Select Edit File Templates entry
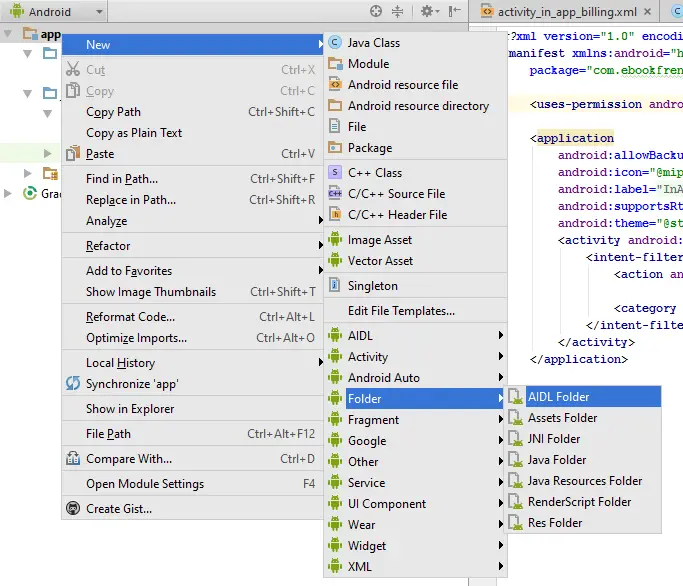This screenshot has width=683, height=586. pos(401,311)
